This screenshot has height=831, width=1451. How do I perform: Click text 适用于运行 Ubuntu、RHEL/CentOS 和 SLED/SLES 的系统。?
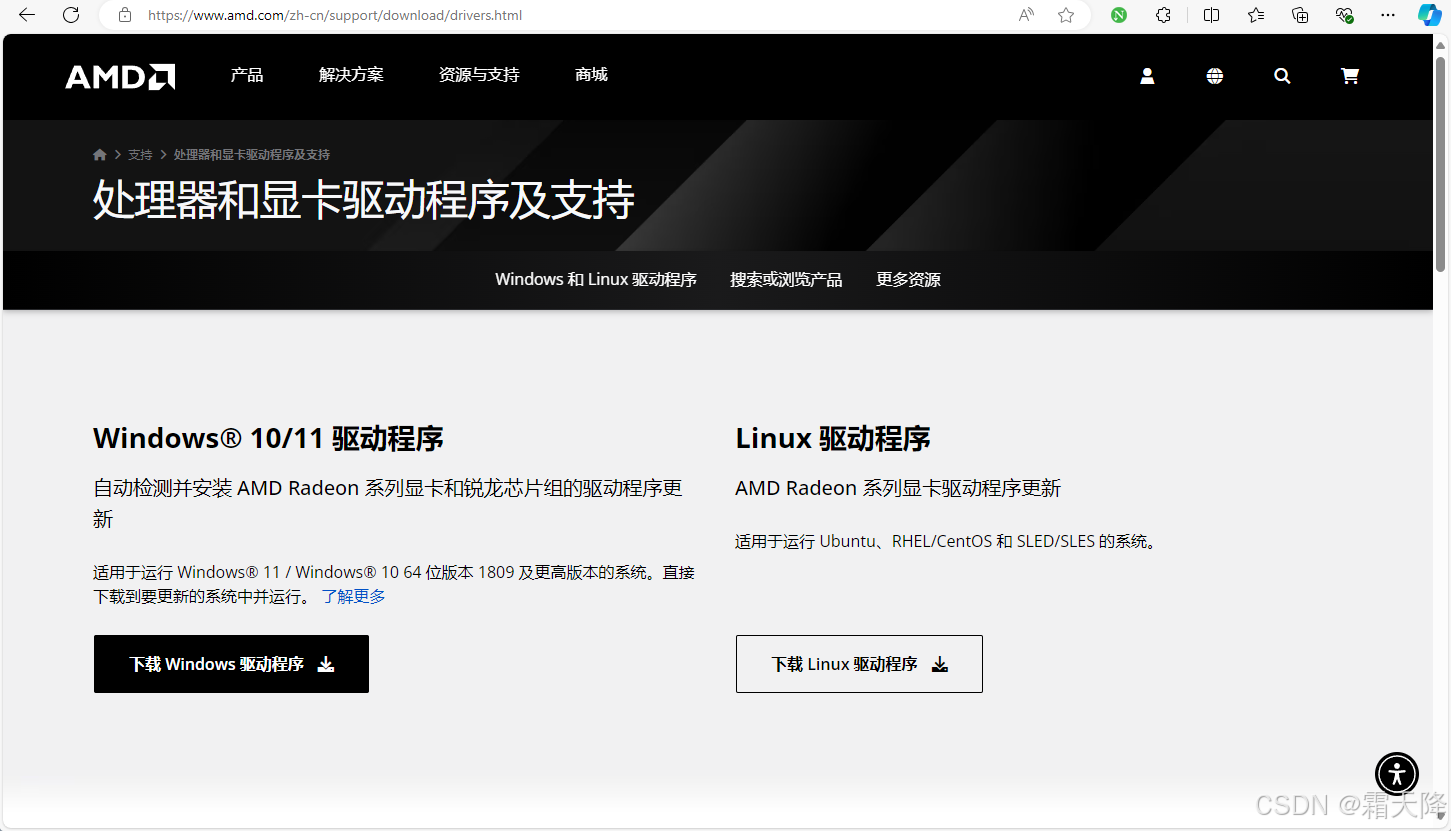[946, 542]
